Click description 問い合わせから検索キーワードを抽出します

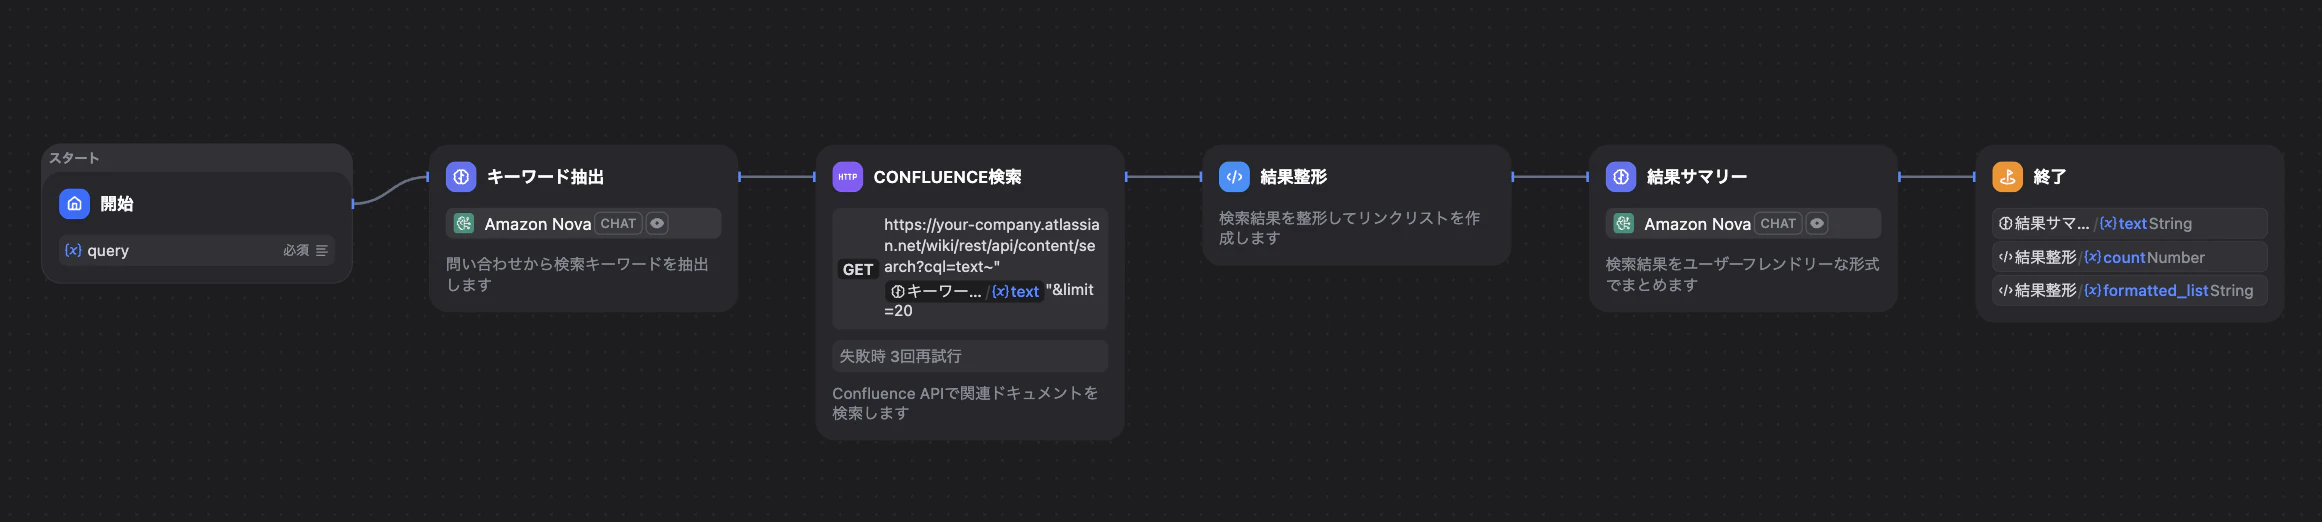(x=577, y=274)
